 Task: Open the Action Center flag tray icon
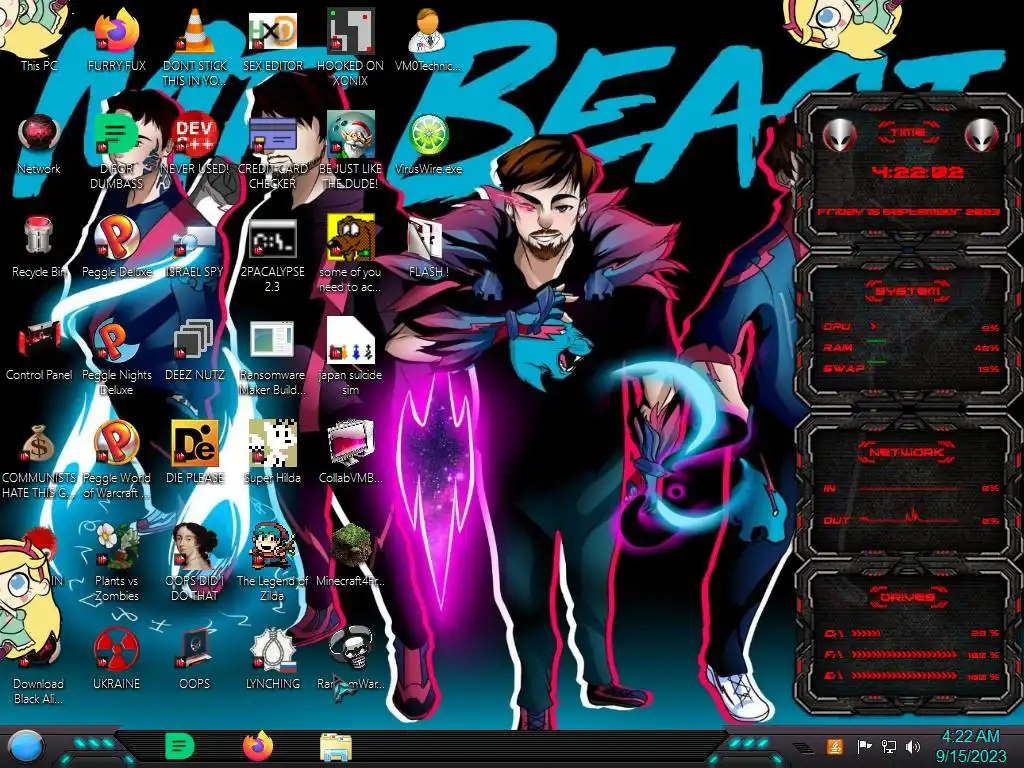[864, 746]
